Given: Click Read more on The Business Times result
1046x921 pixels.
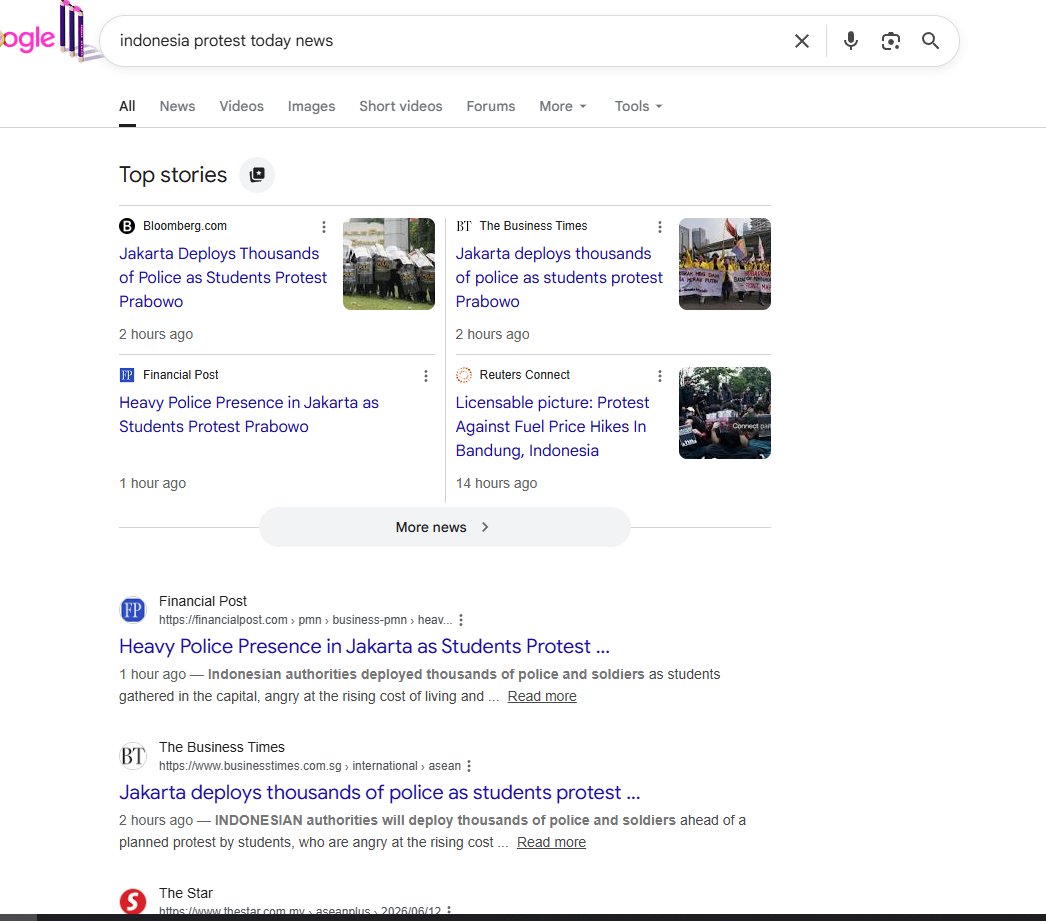Looking at the screenshot, I should click(551, 842).
